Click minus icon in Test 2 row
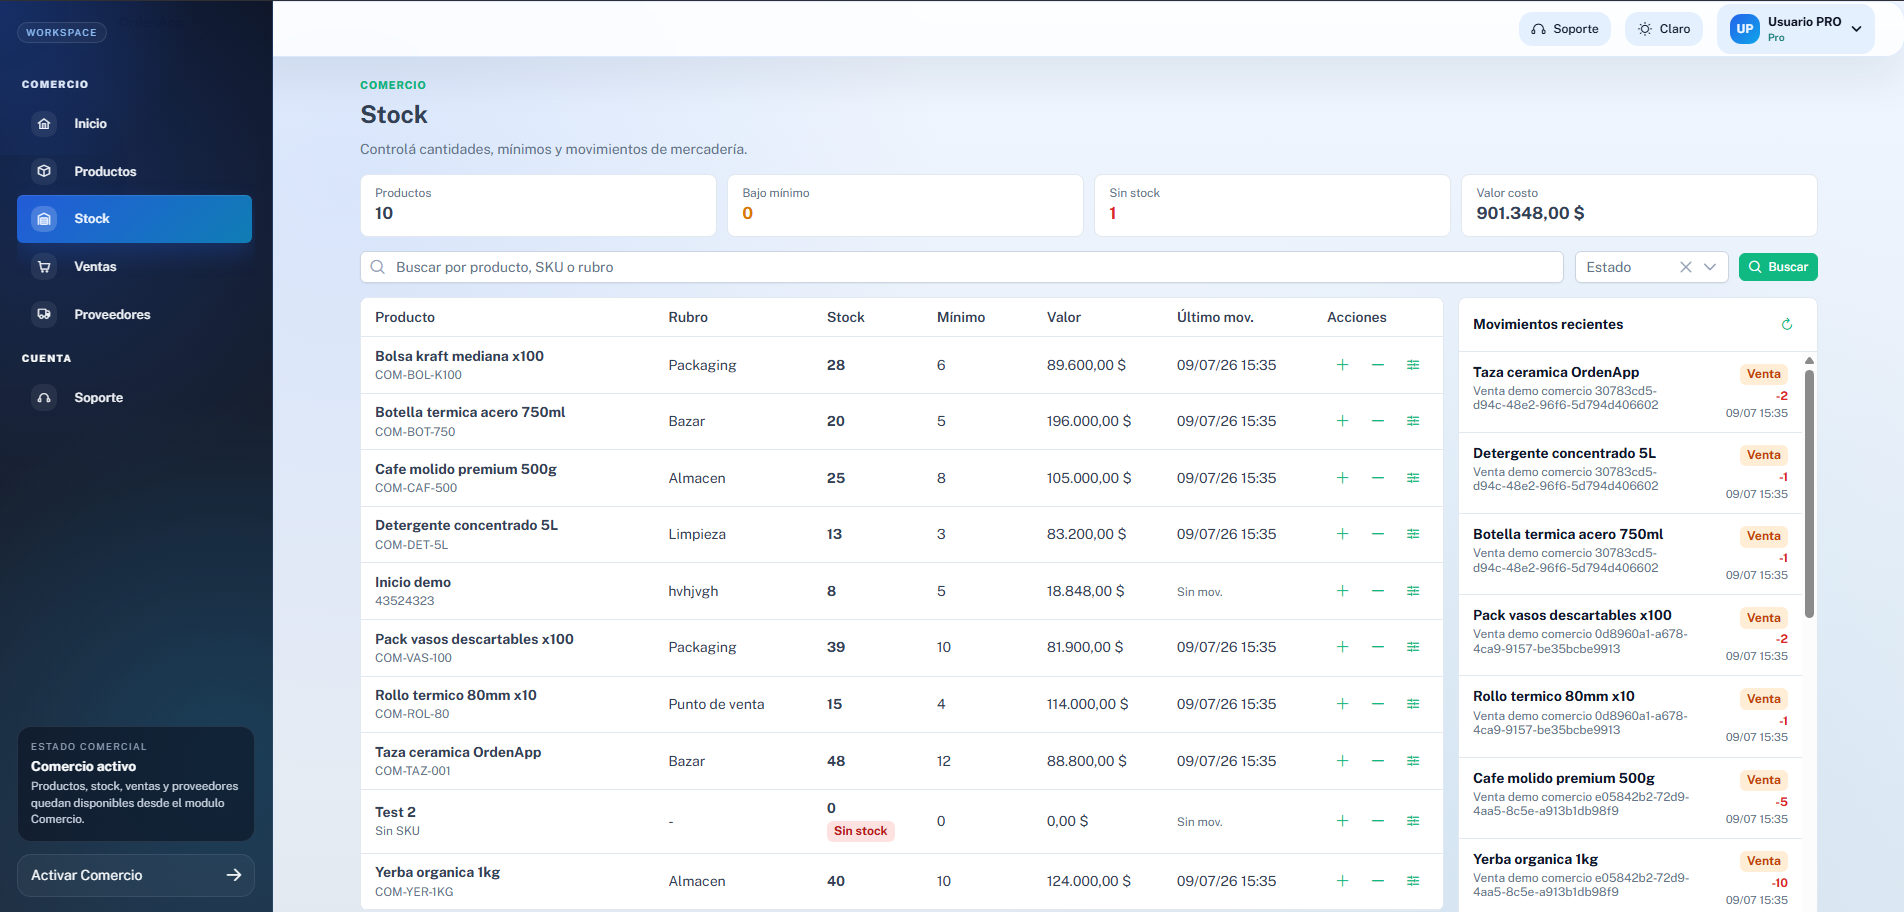The width and height of the screenshot is (1904, 912). coord(1377,821)
